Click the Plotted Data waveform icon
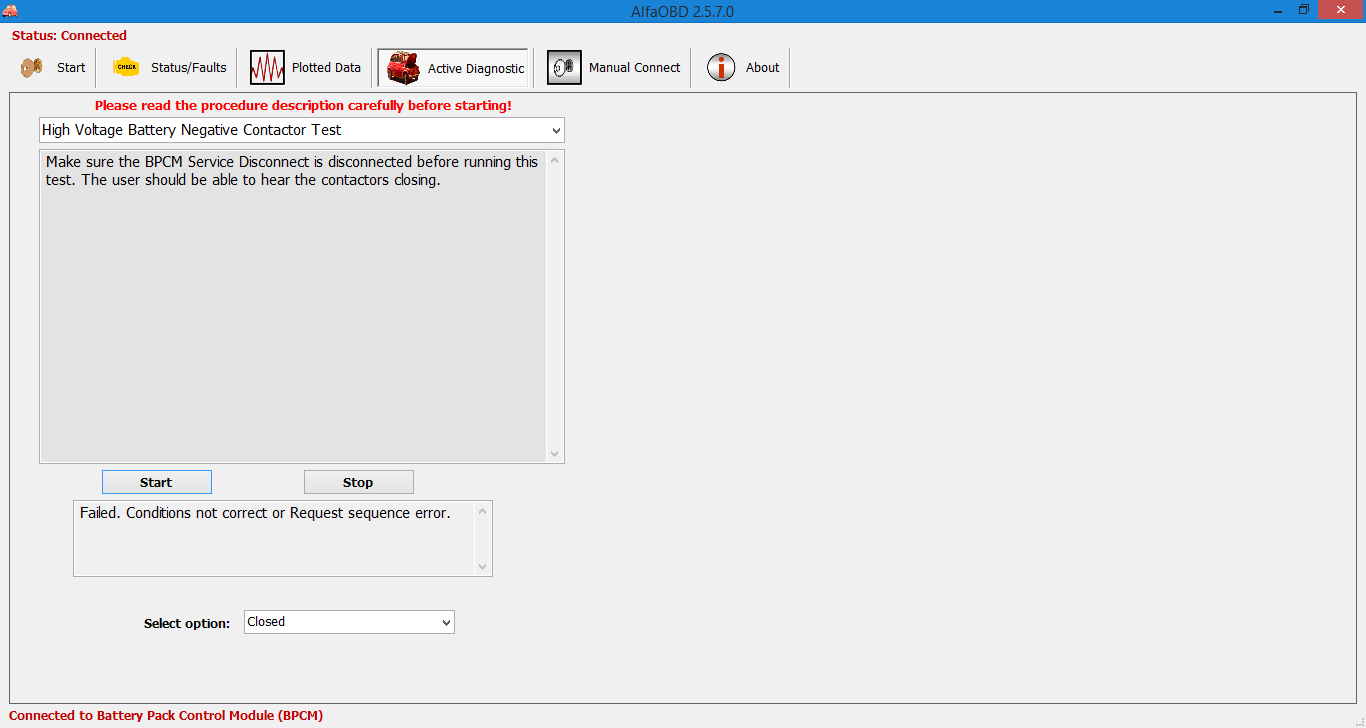The height and width of the screenshot is (728, 1366). pos(267,68)
